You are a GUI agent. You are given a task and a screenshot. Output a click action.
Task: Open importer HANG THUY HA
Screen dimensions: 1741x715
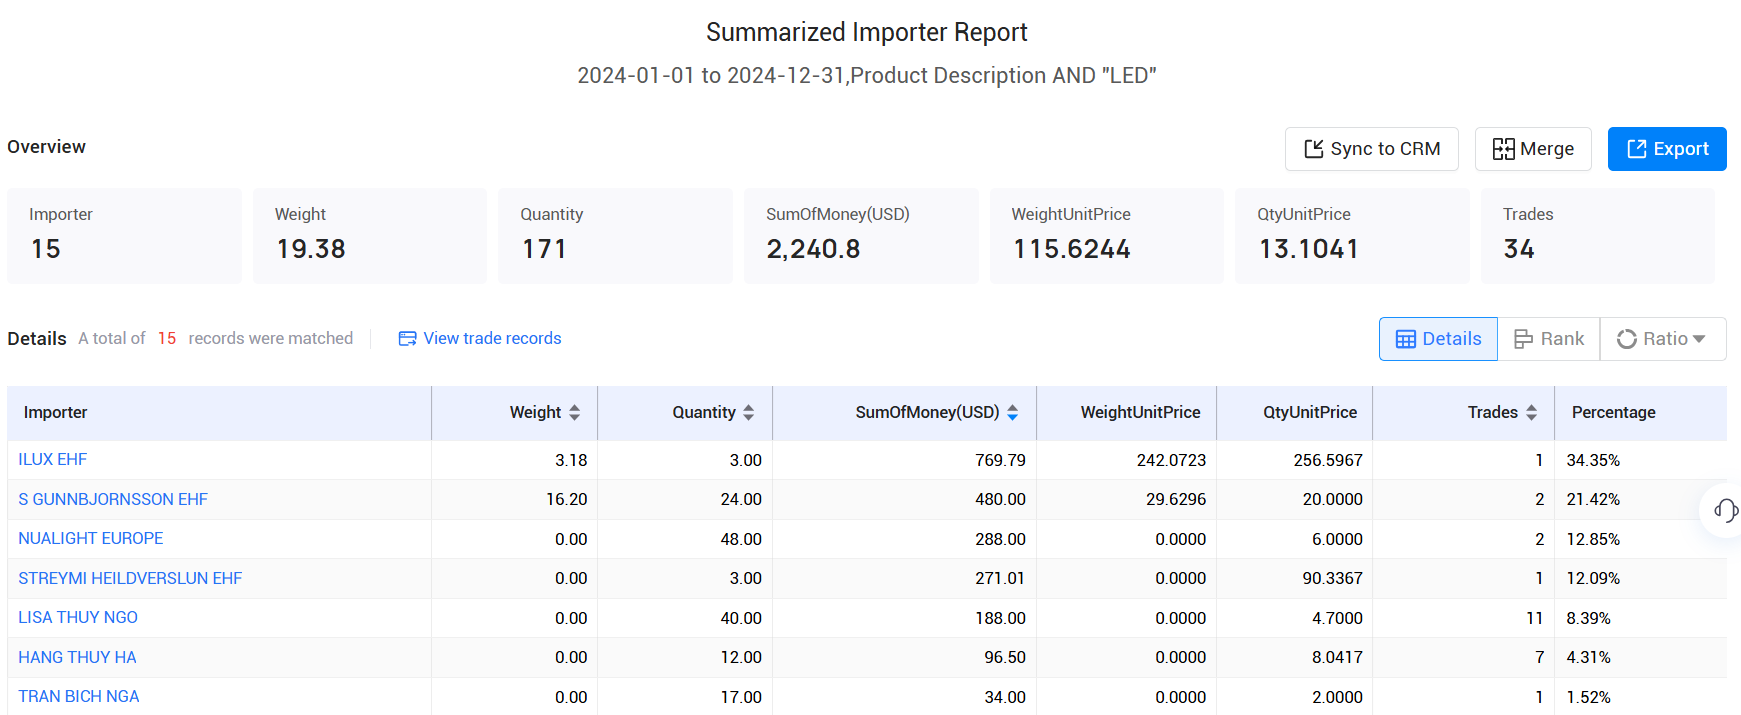pyautogui.click(x=77, y=657)
